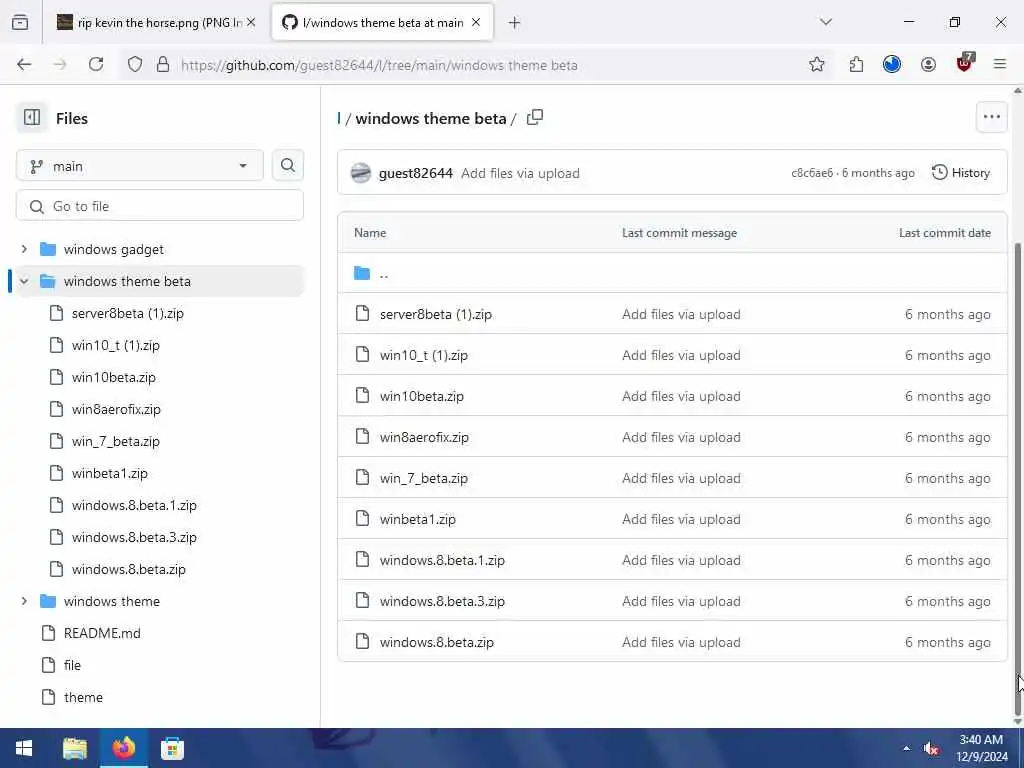Bookmark this page with the star icon
Viewport: 1024px width, 768px height.
pyautogui.click(x=816, y=65)
